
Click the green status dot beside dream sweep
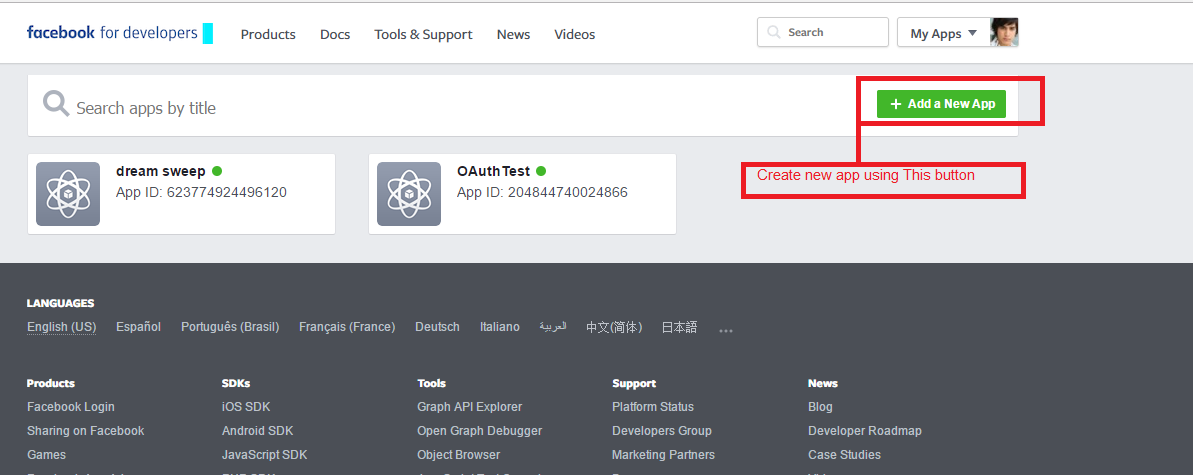point(217,171)
